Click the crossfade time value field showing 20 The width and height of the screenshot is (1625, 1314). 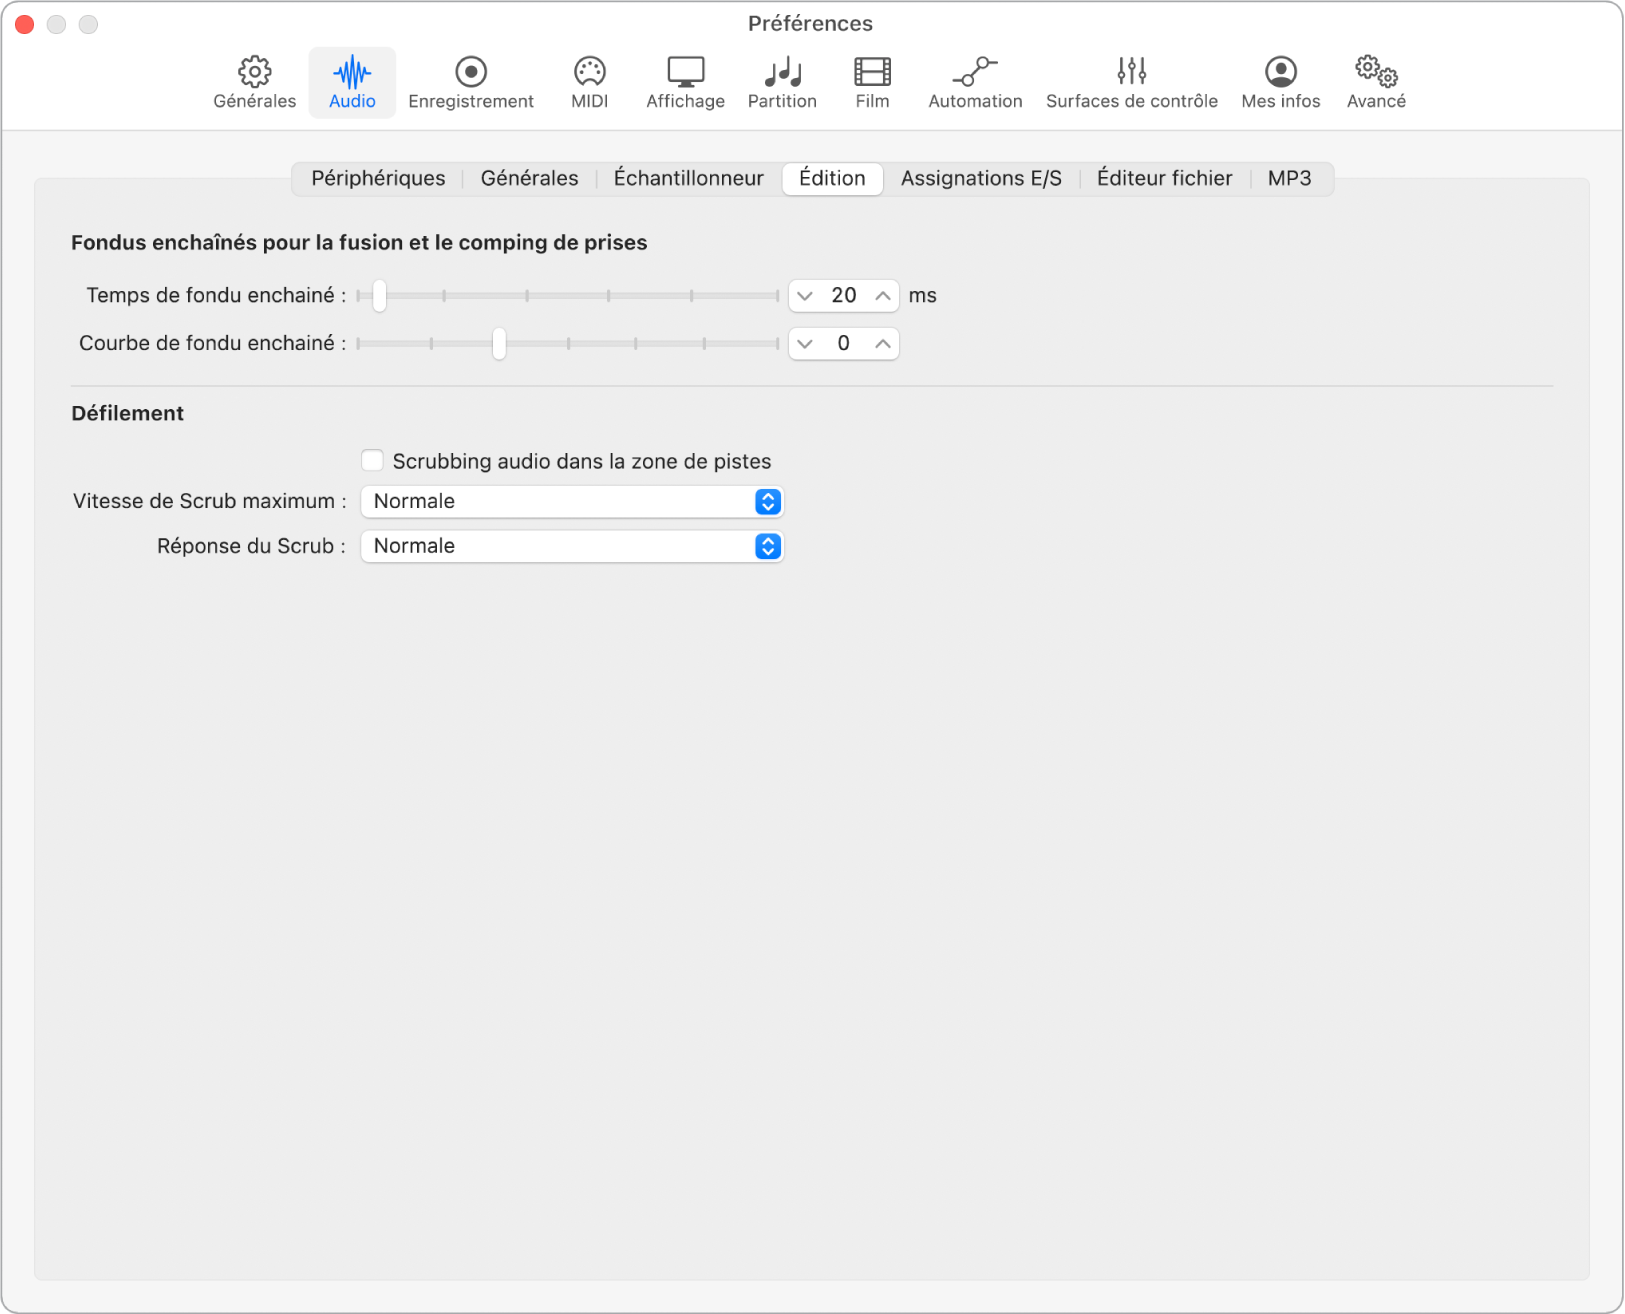(844, 295)
